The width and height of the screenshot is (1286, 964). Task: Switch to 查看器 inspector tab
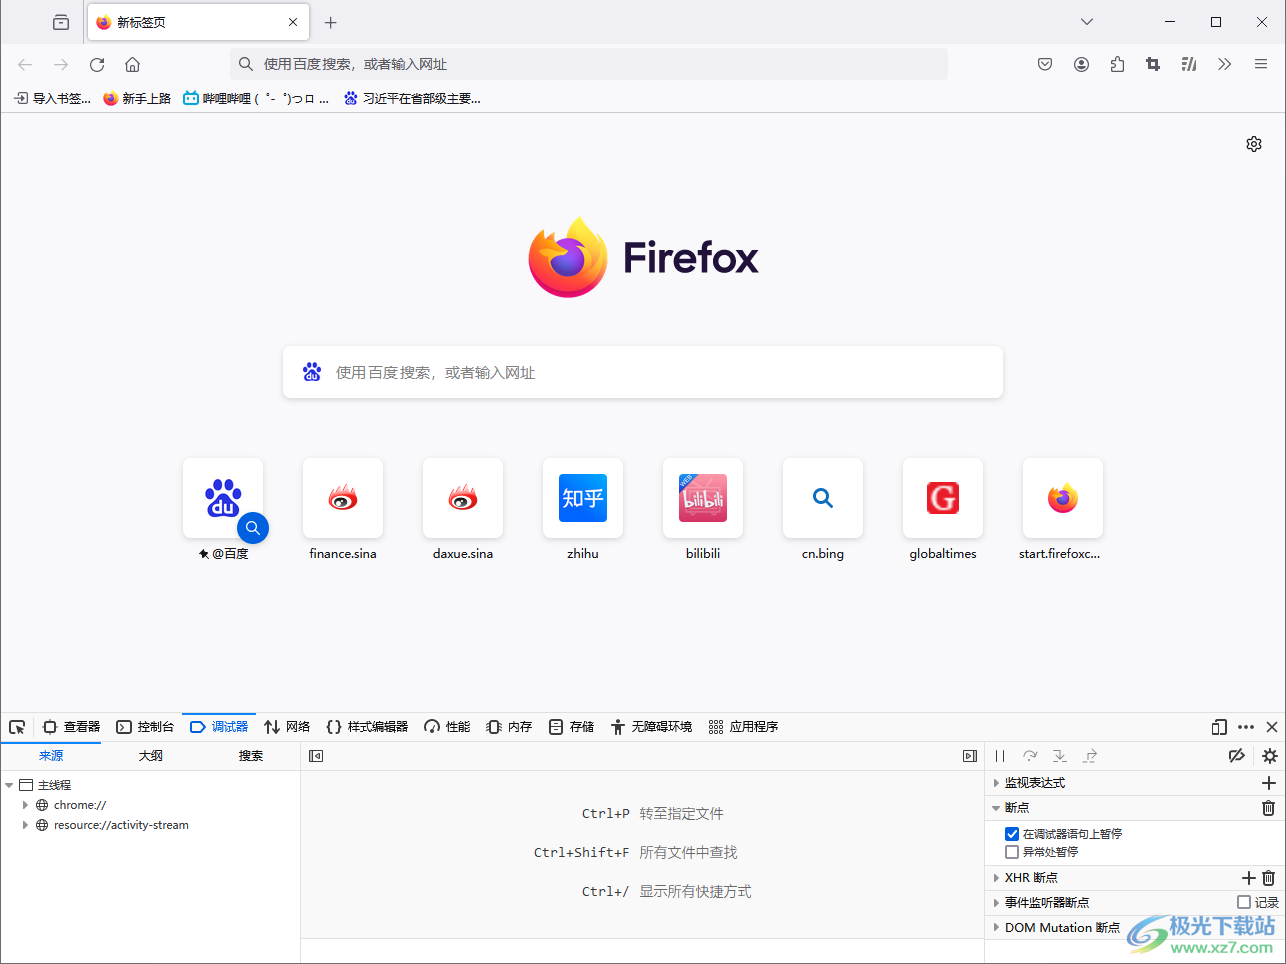71,727
